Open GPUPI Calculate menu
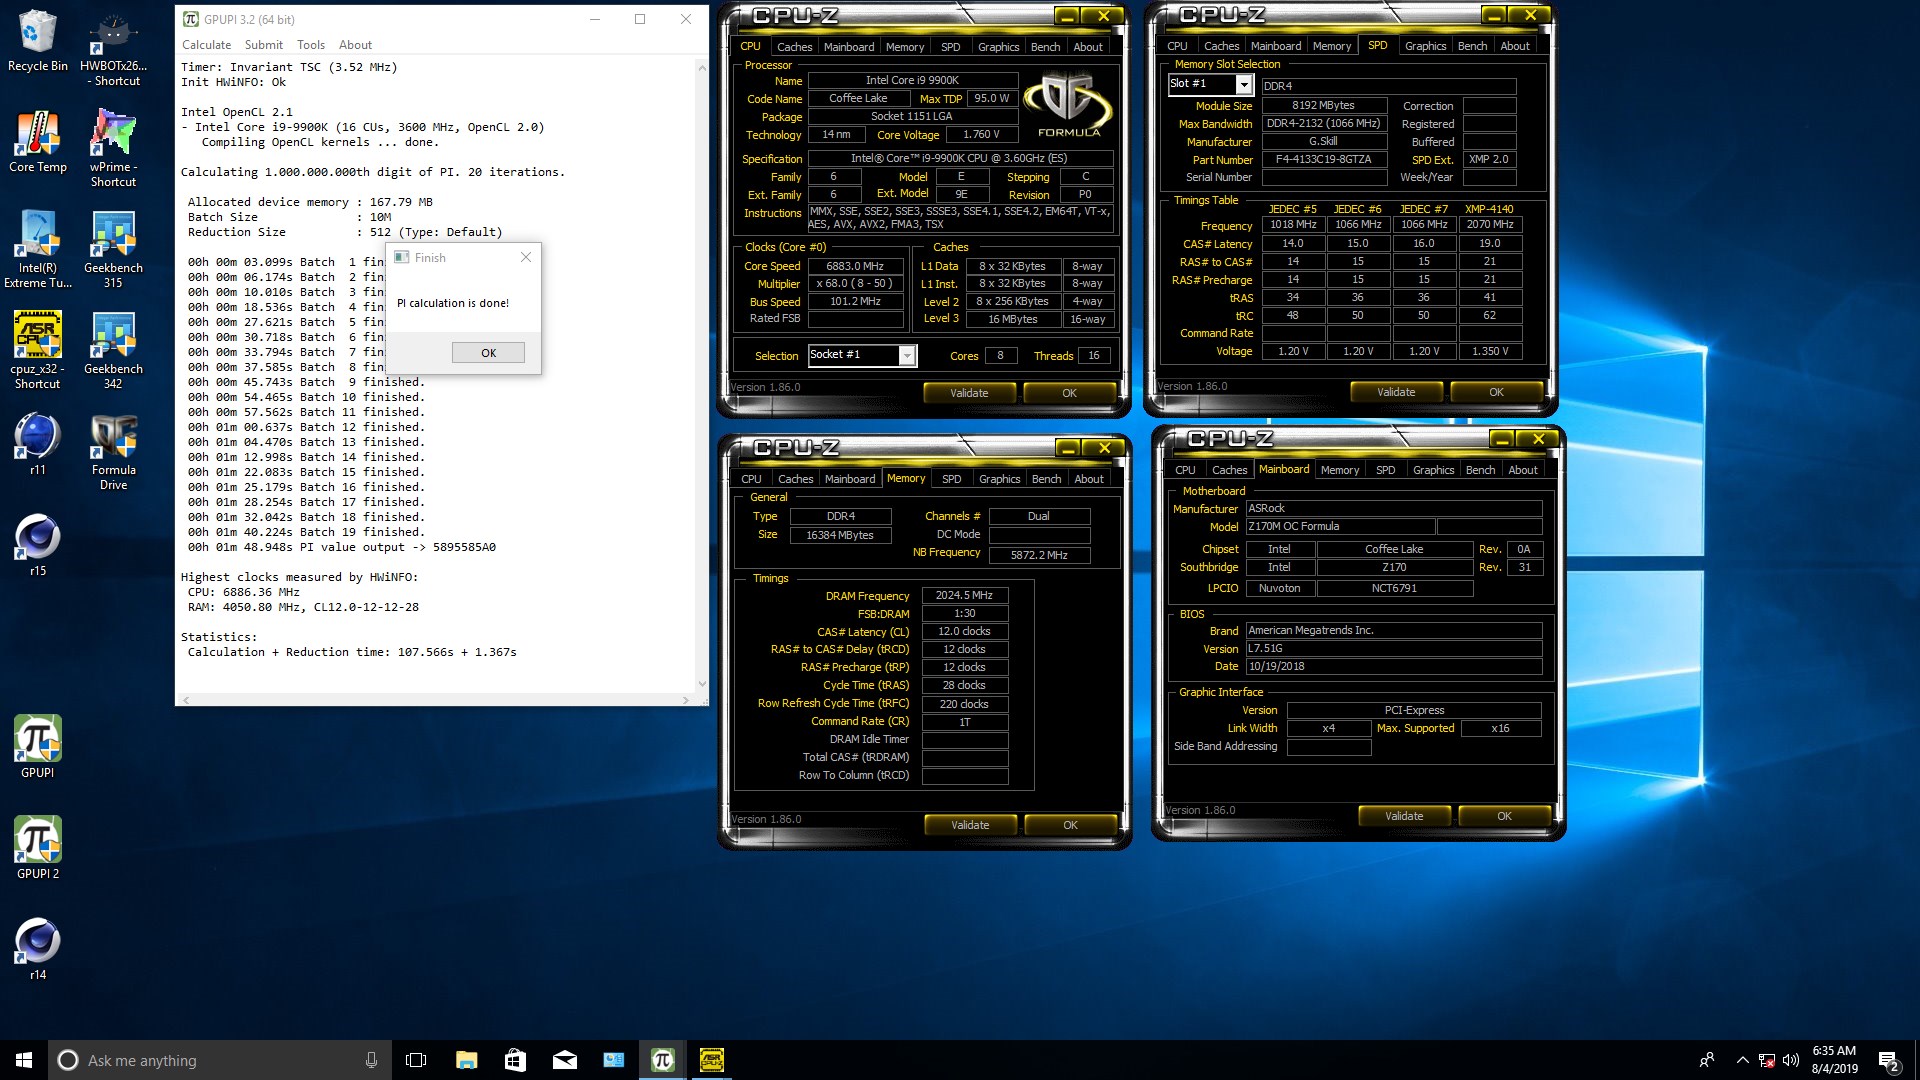 (206, 45)
